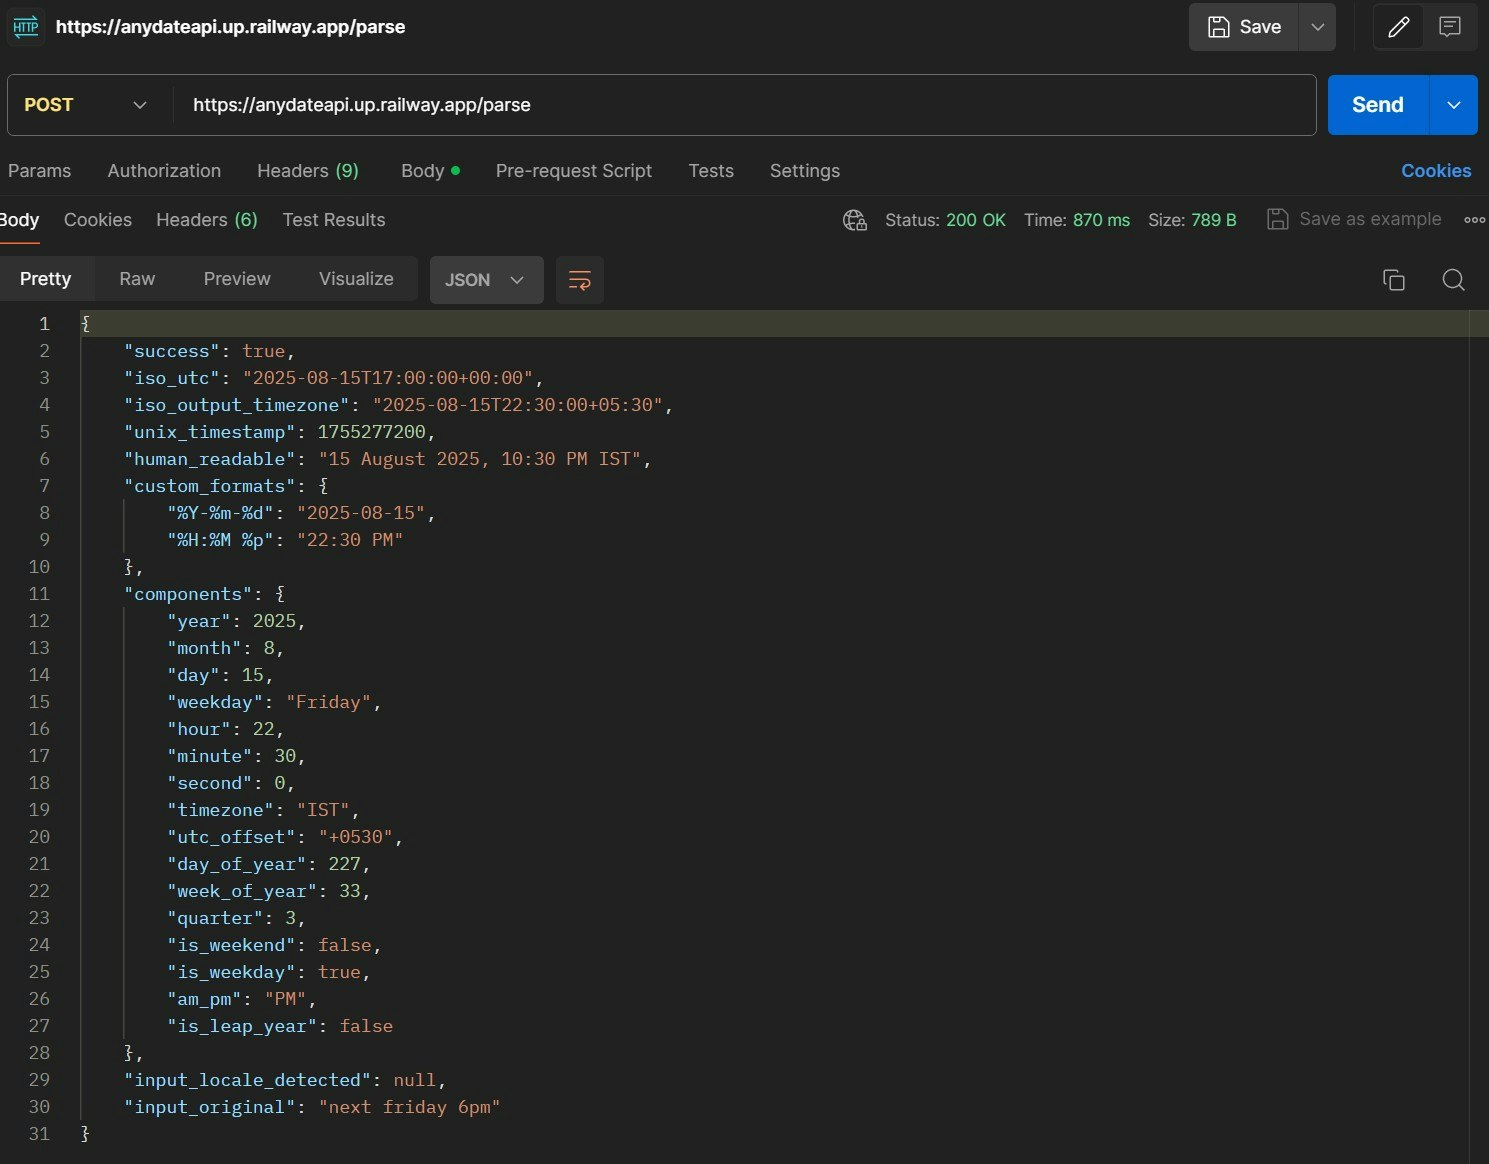Image resolution: width=1489 pixels, height=1164 pixels.
Task: Click the search response icon
Action: point(1454,280)
